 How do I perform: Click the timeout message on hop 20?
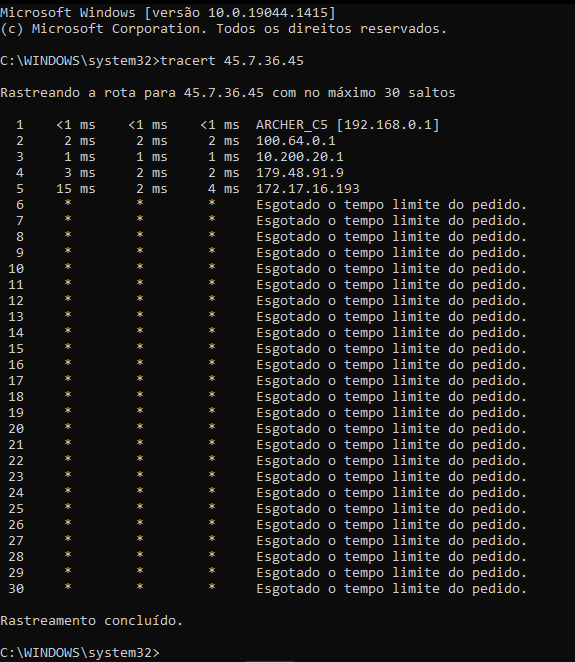(x=391, y=429)
